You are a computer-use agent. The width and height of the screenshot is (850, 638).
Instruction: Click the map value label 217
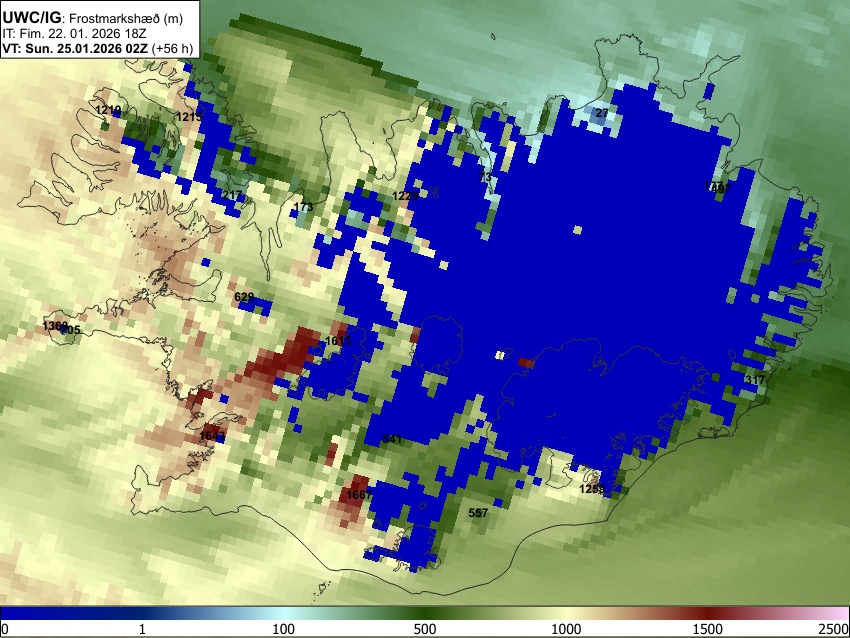click(232, 195)
